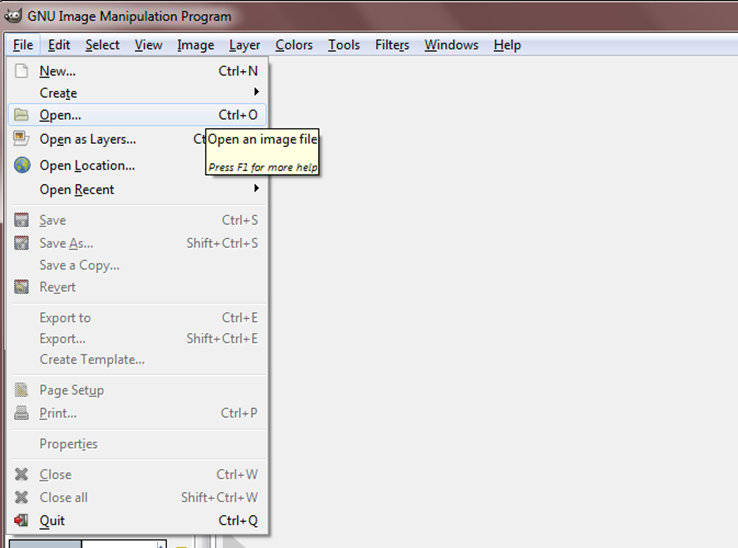Choose Export... menu entry
The image size is (738, 548).
tap(137, 338)
